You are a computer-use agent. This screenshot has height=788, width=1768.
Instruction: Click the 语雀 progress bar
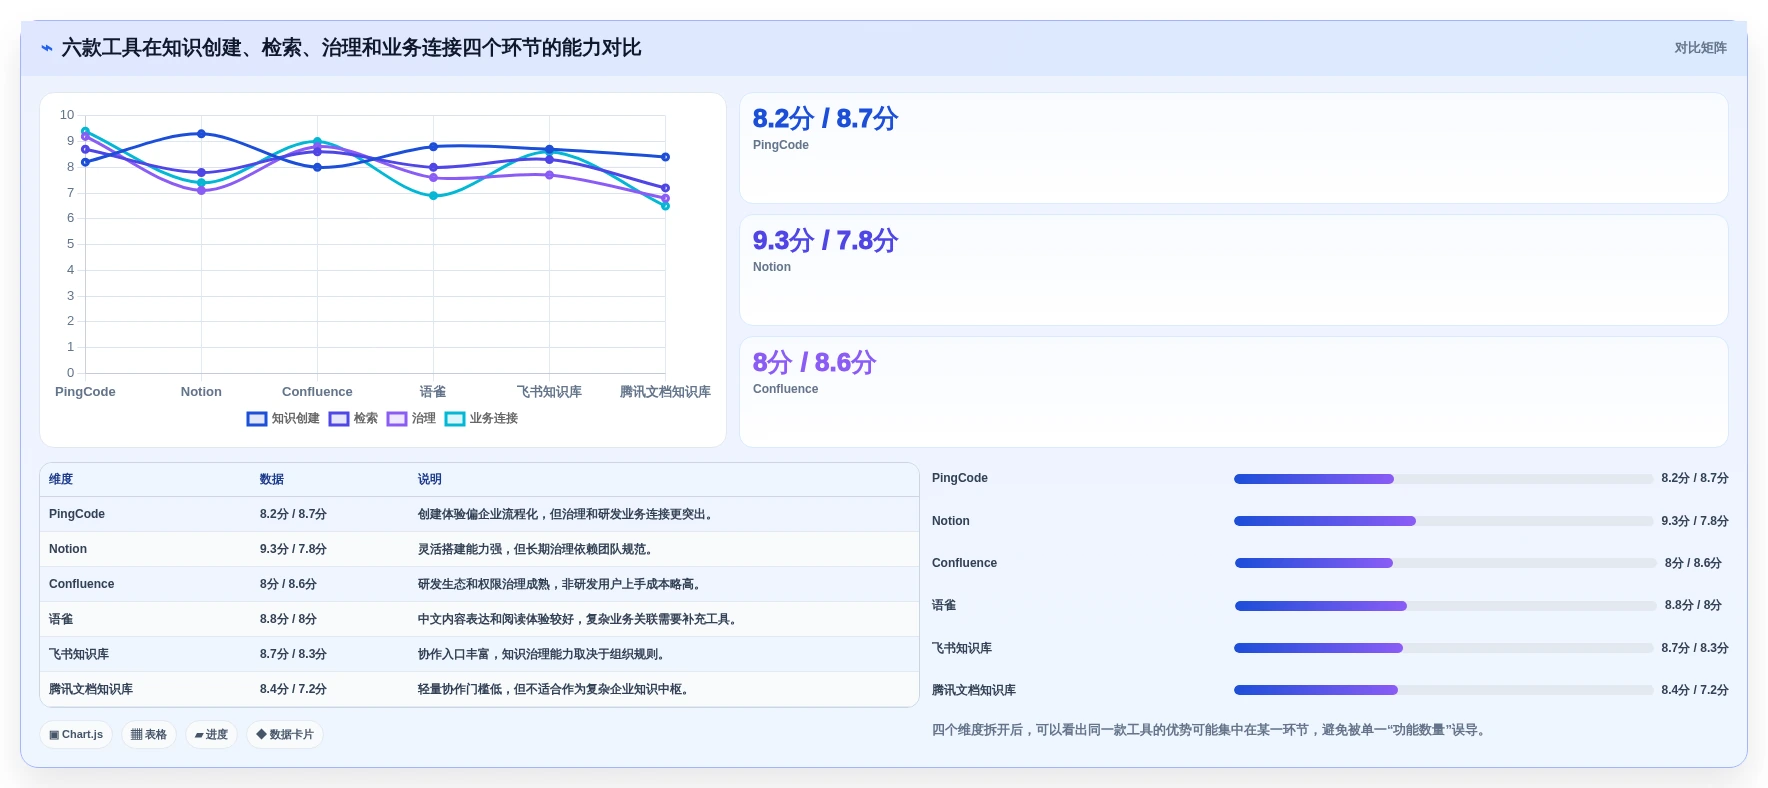(1445, 606)
